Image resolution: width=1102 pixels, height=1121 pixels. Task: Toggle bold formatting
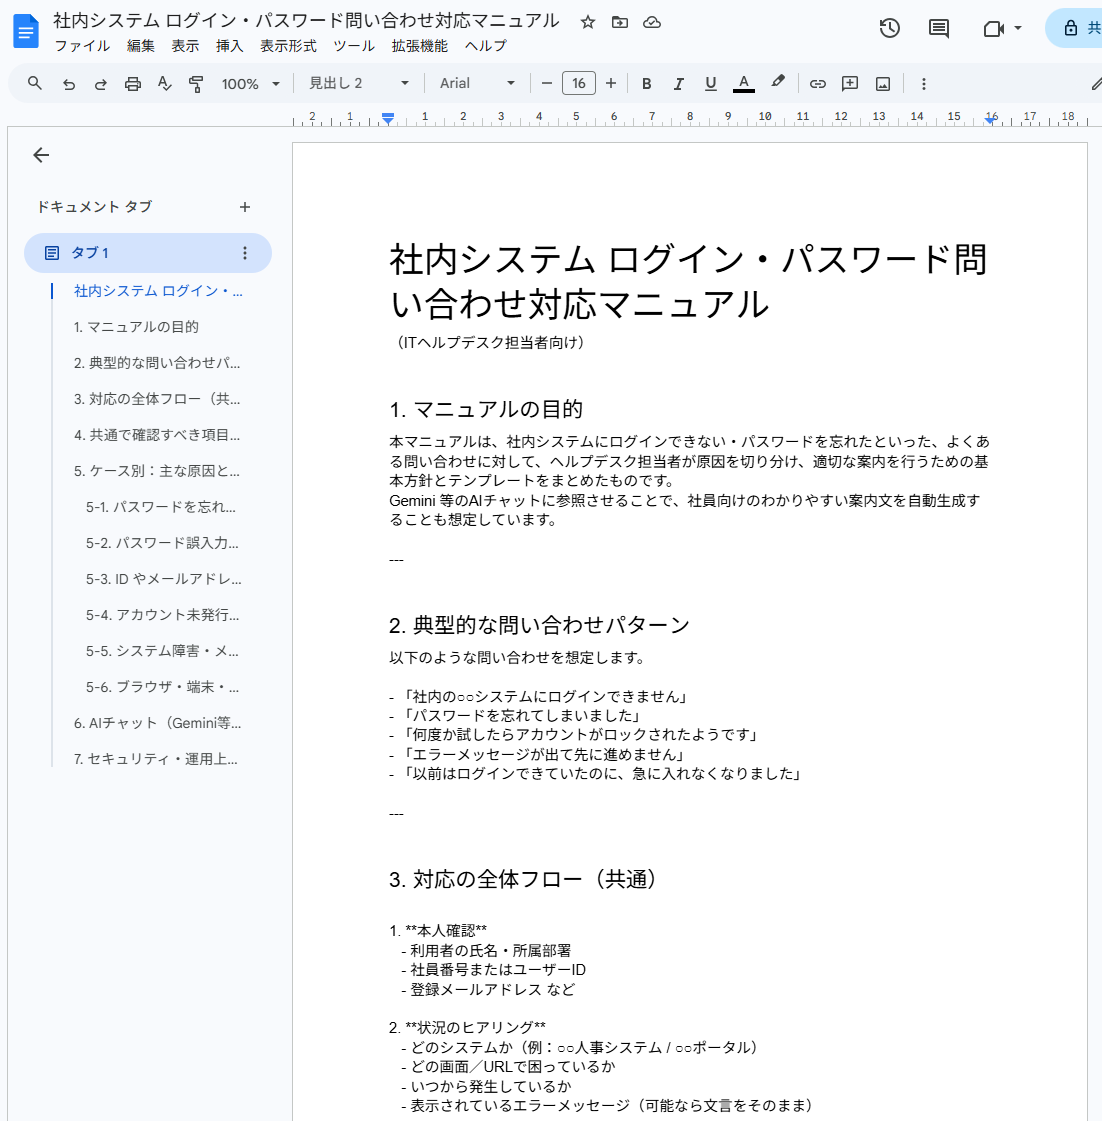click(646, 84)
